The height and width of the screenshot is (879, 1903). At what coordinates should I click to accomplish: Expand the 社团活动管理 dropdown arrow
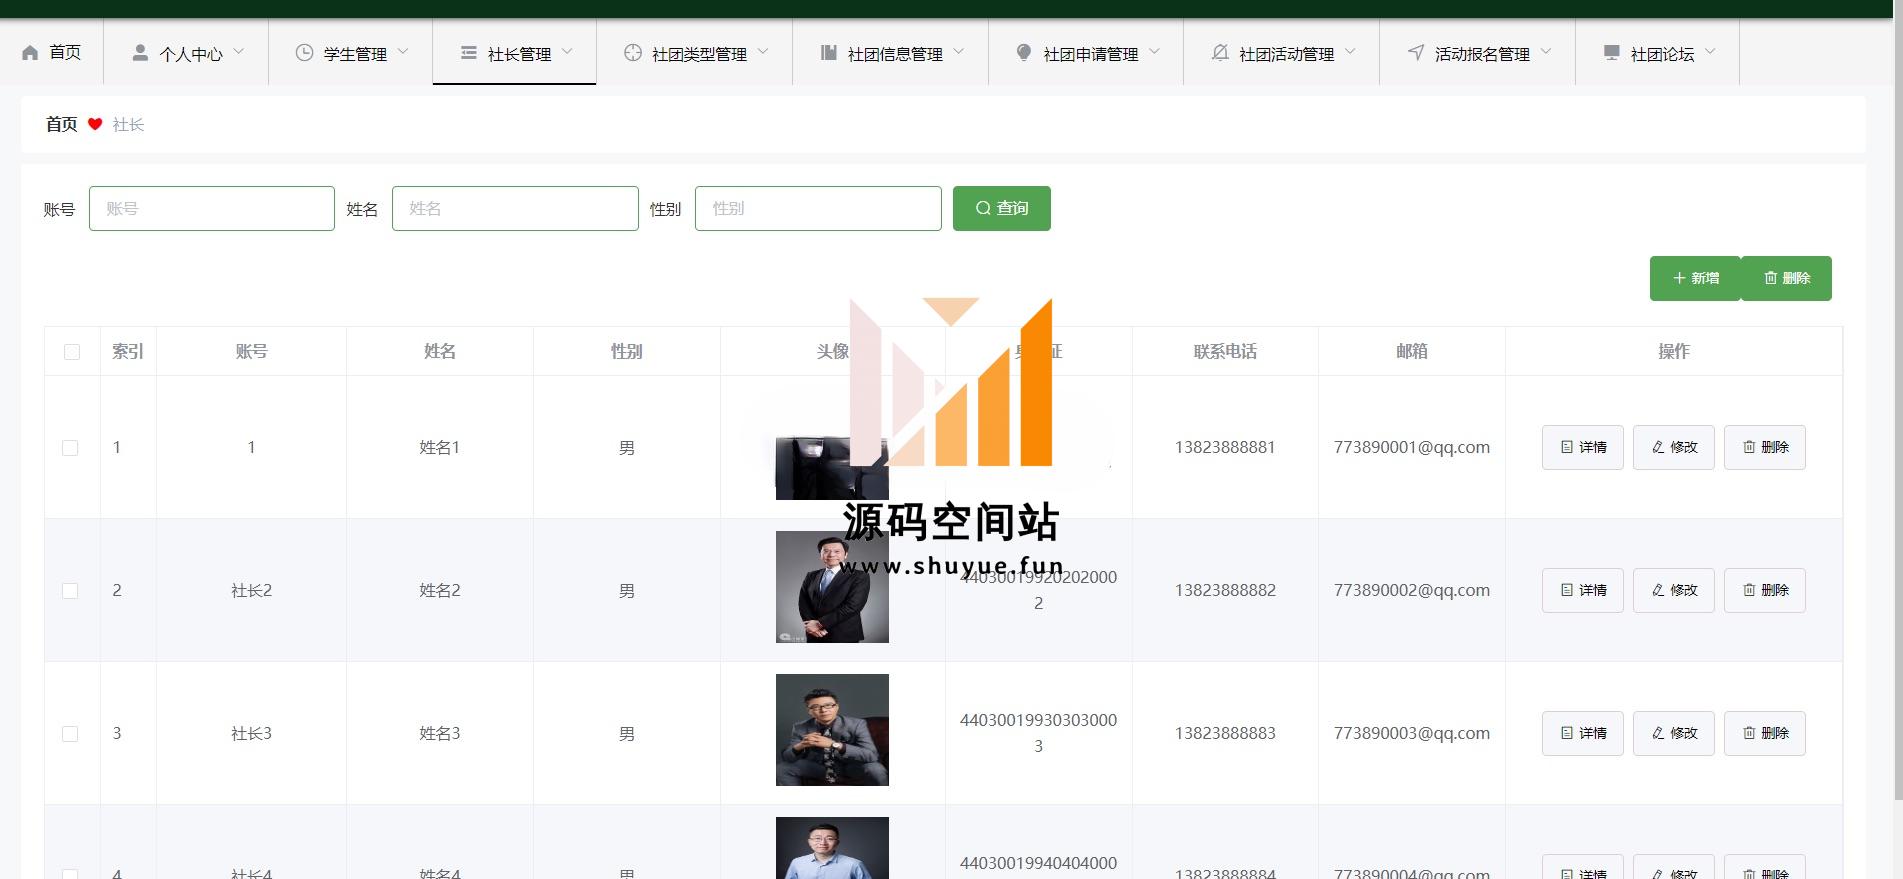coord(1350,51)
